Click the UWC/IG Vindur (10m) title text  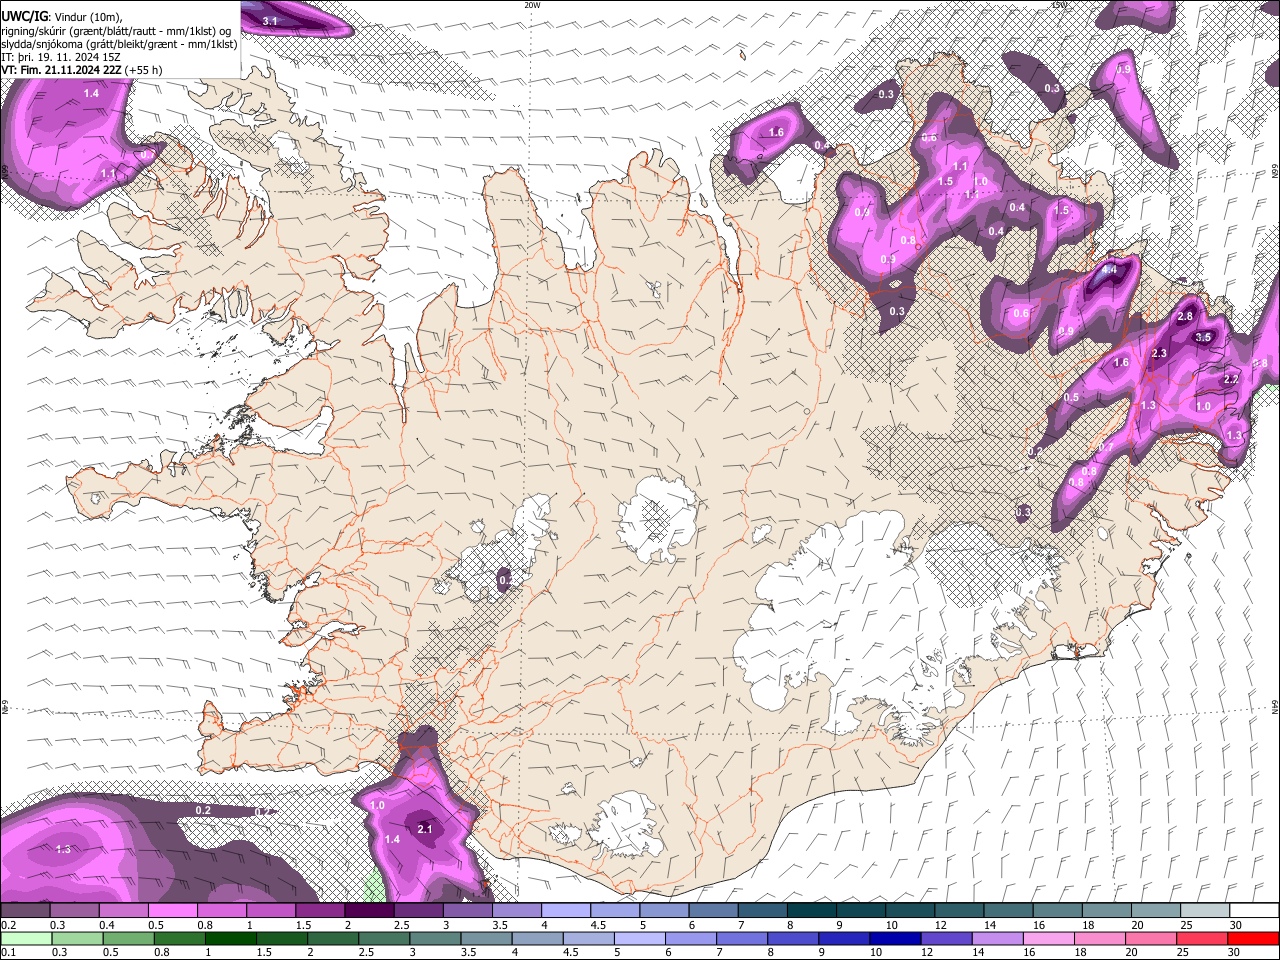(61, 17)
